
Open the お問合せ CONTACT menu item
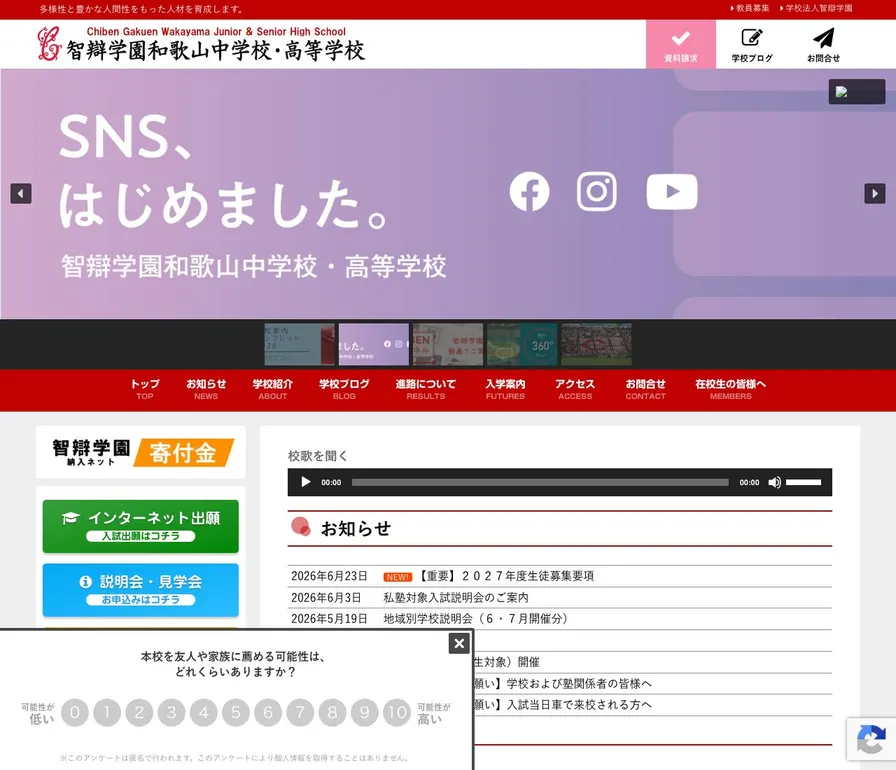point(646,390)
